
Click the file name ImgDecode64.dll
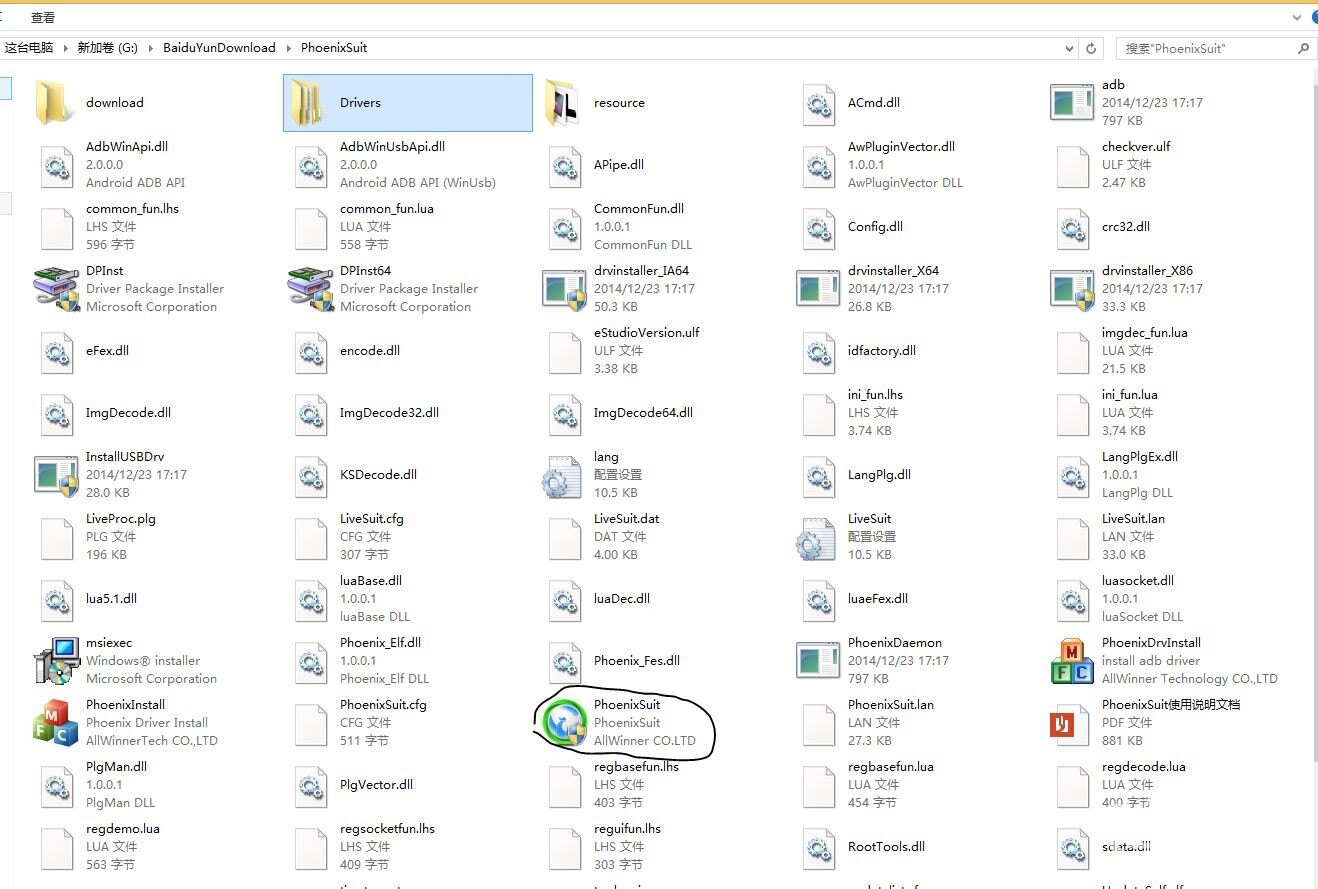644,413
